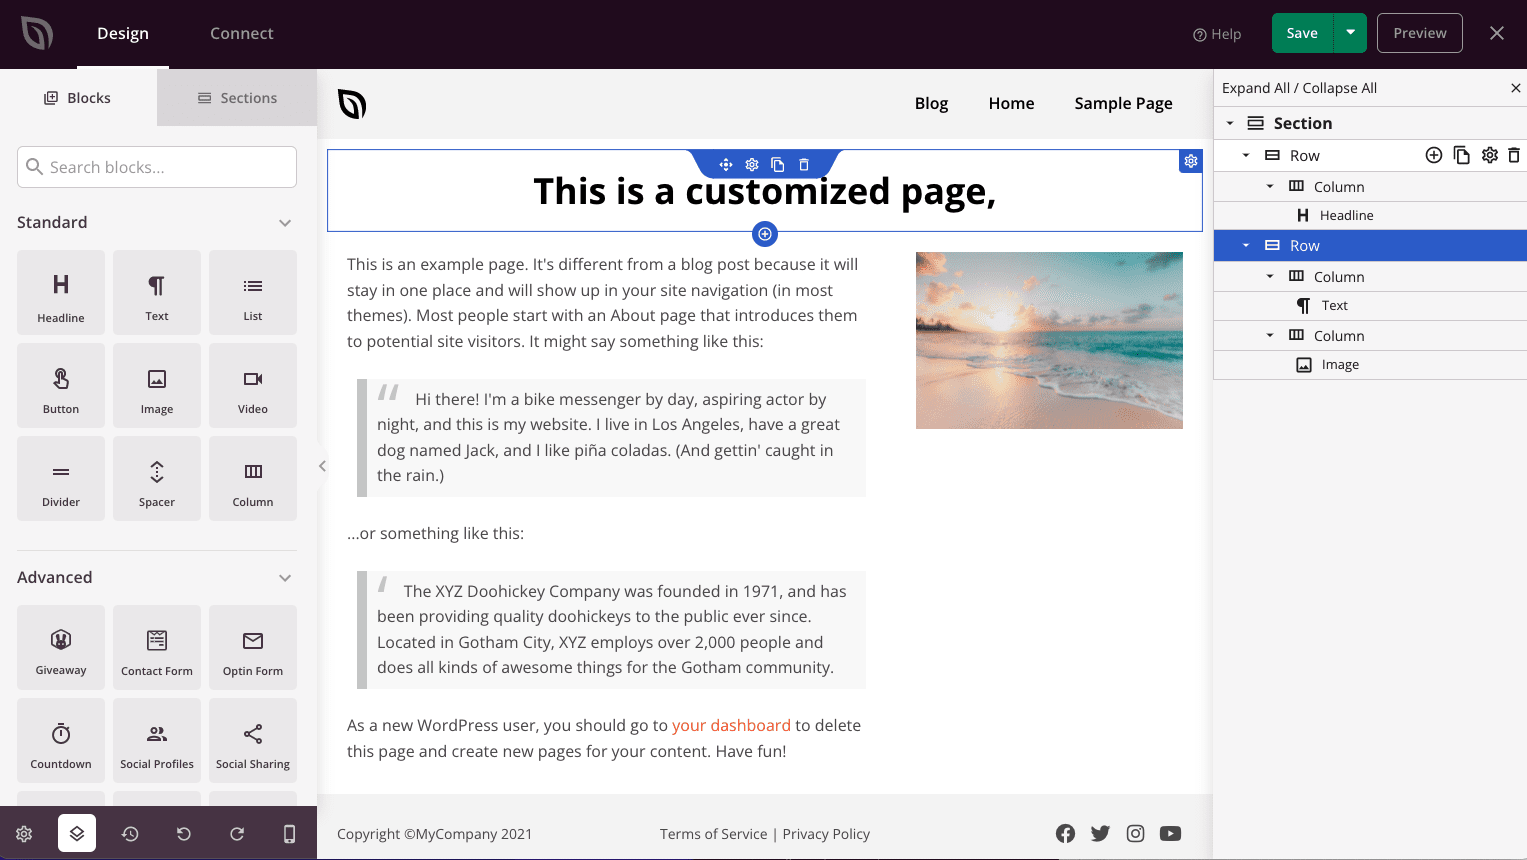Click Expand All / Collapse All control

1302,88
